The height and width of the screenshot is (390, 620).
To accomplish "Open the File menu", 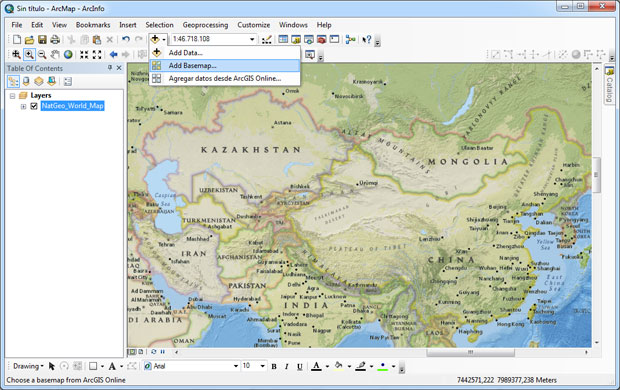I will [17, 25].
